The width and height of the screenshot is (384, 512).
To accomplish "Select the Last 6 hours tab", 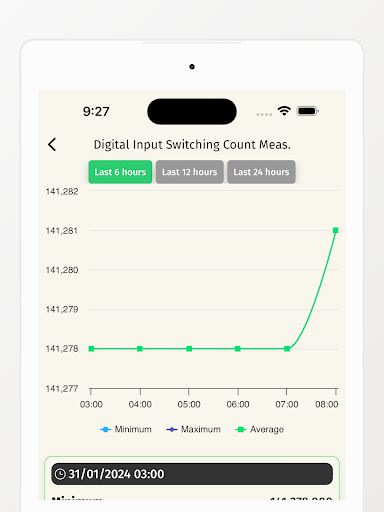I will coord(120,172).
